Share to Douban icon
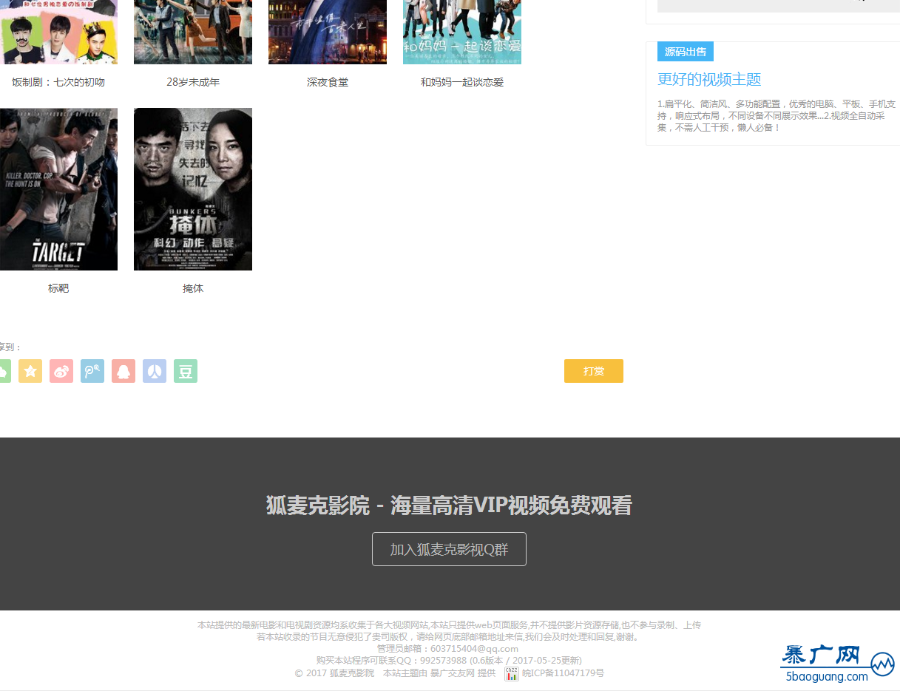 [x=185, y=371]
